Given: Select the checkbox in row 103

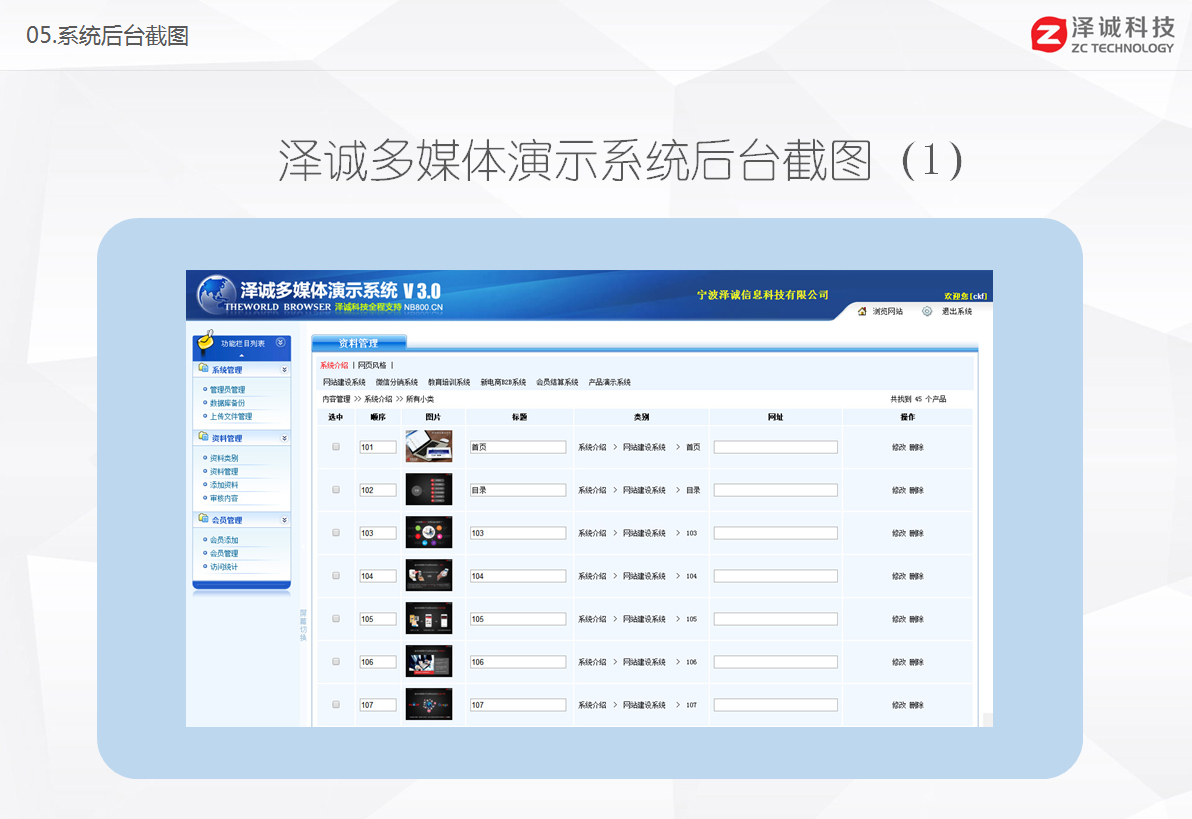Looking at the screenshot, I should tap(336, 533).
